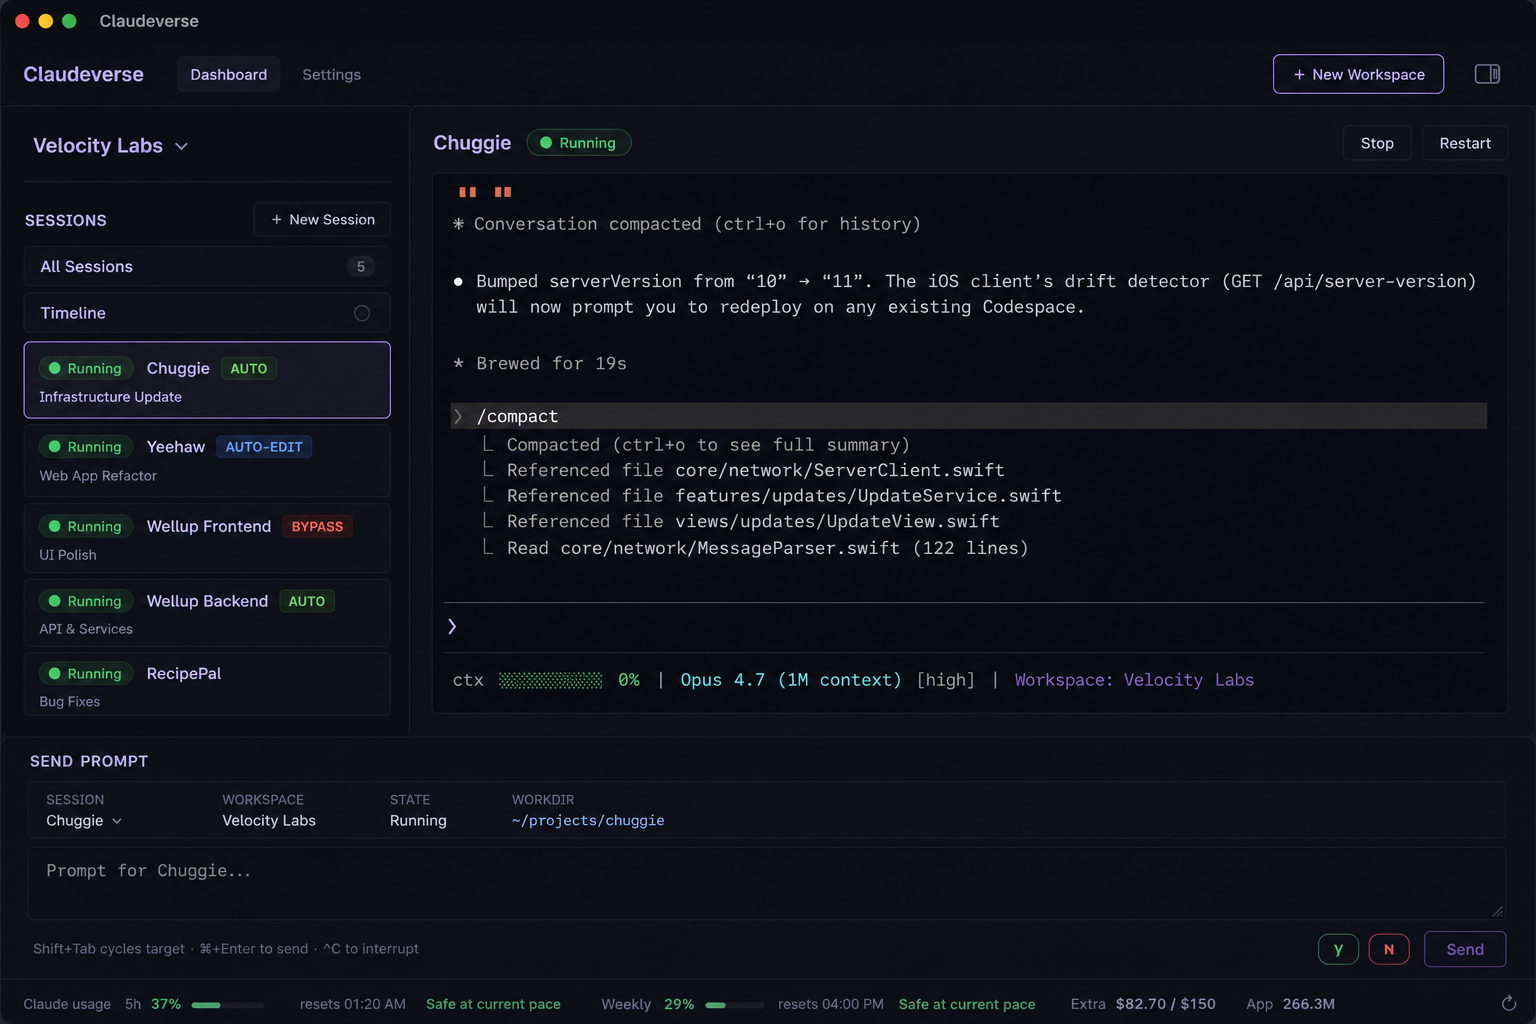This screenshot has height=1024, width=1536.
Task: Open the Wellup Backend session
Action: pyautogui.click(x=207, y=613)
